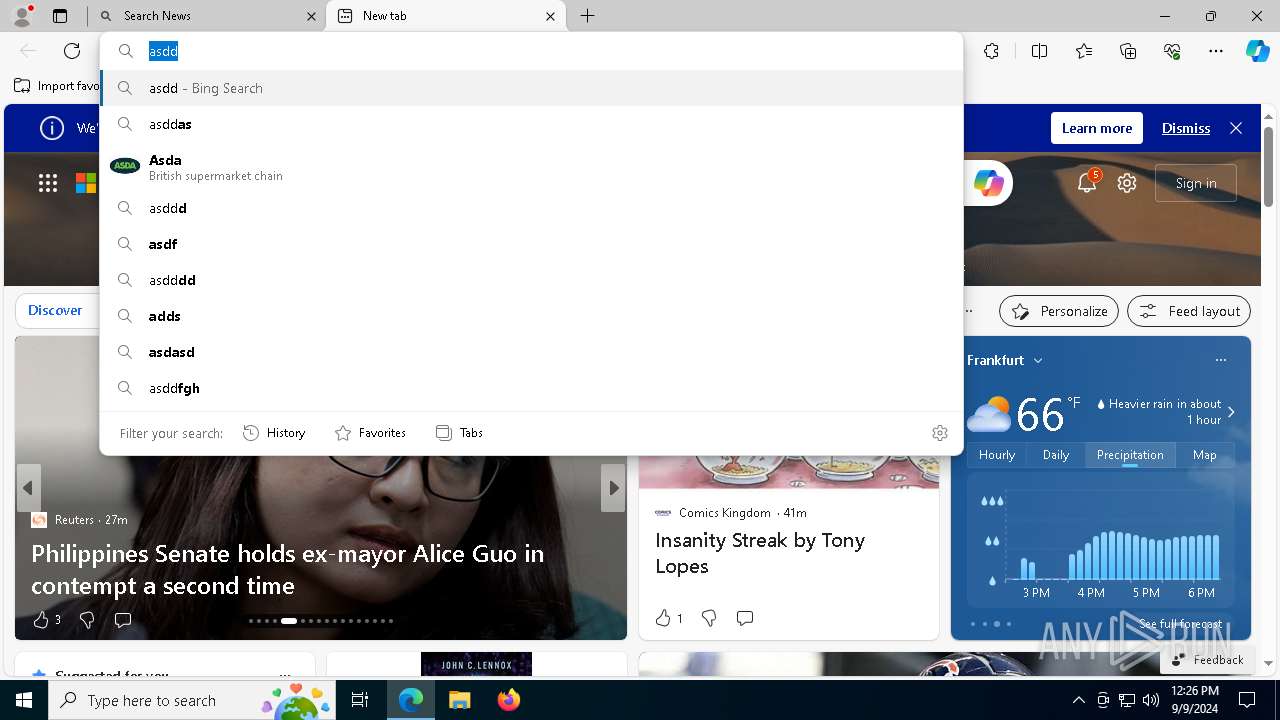Open Settings and more ellipsis menu
The width and height of the screenshot is (1280, 720).
(1216, 51)
